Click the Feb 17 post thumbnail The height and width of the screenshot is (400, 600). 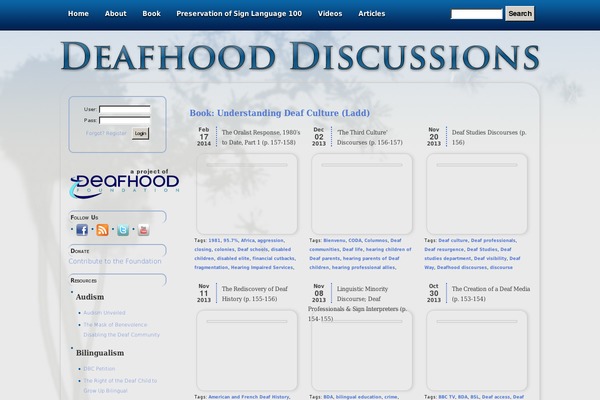pyautogui.click(x=247, y=194)
